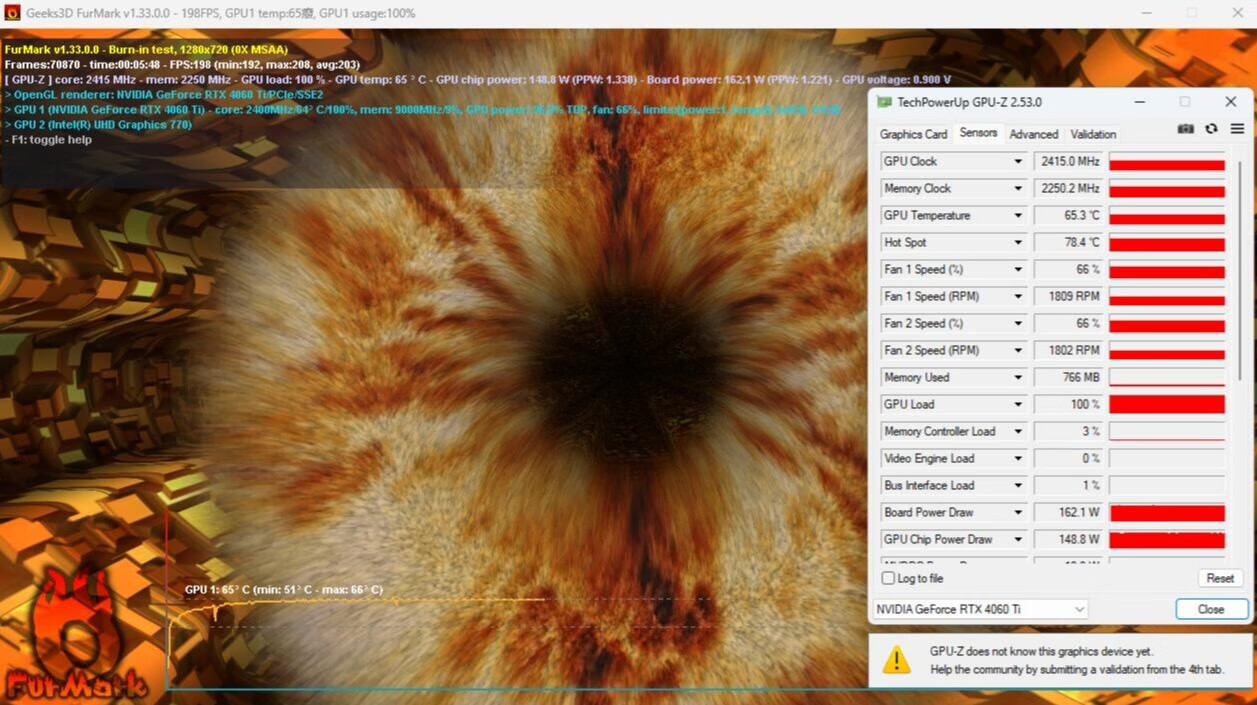Take a GPU-Z screenshot with the camera icon
Screen dimensions: 1257x705
pos(1186,130)
